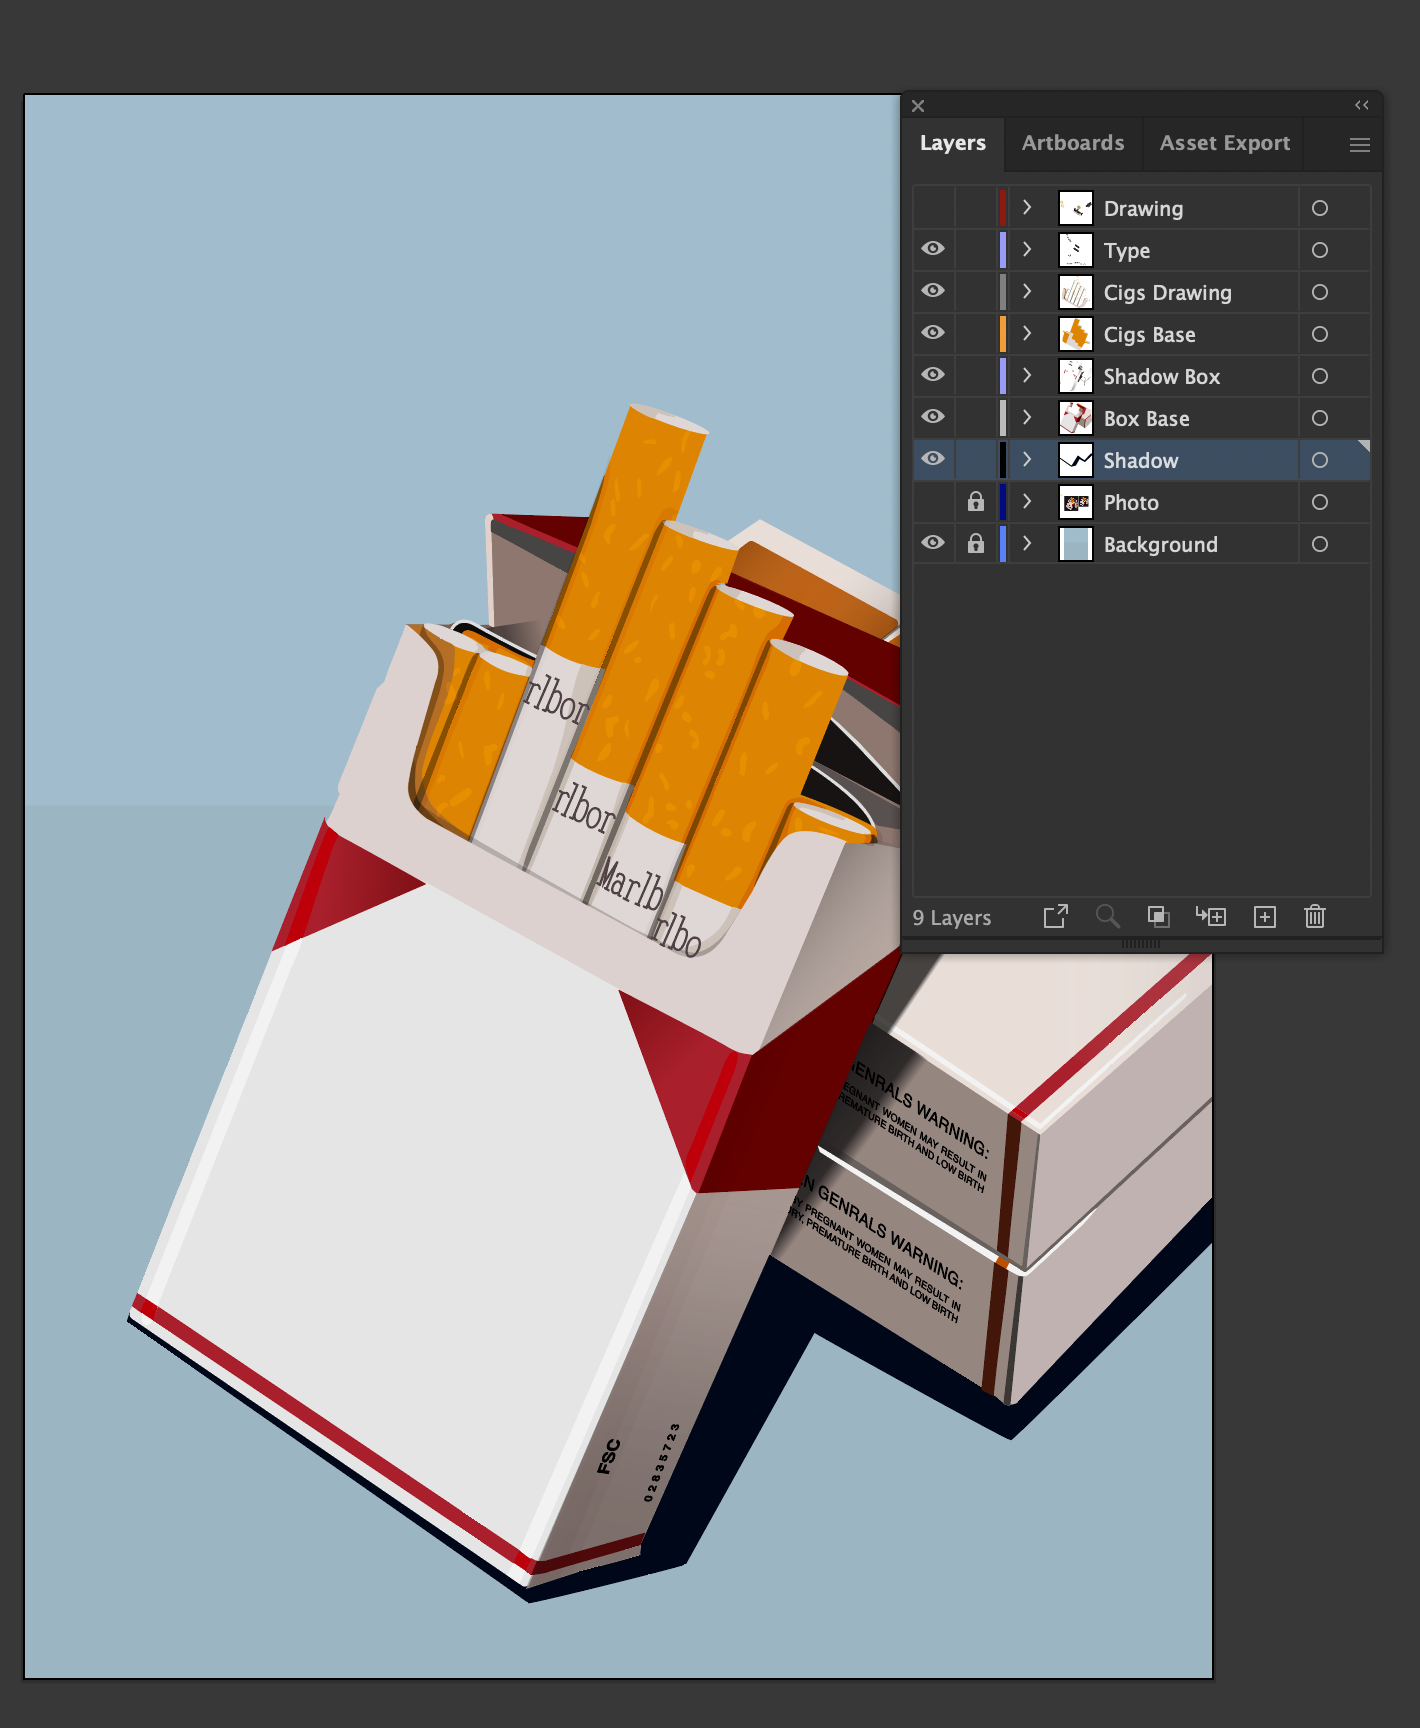The image size is (1420, 1728).
Task: Expand the Photo layer contents
Action: pos(1027,502)
